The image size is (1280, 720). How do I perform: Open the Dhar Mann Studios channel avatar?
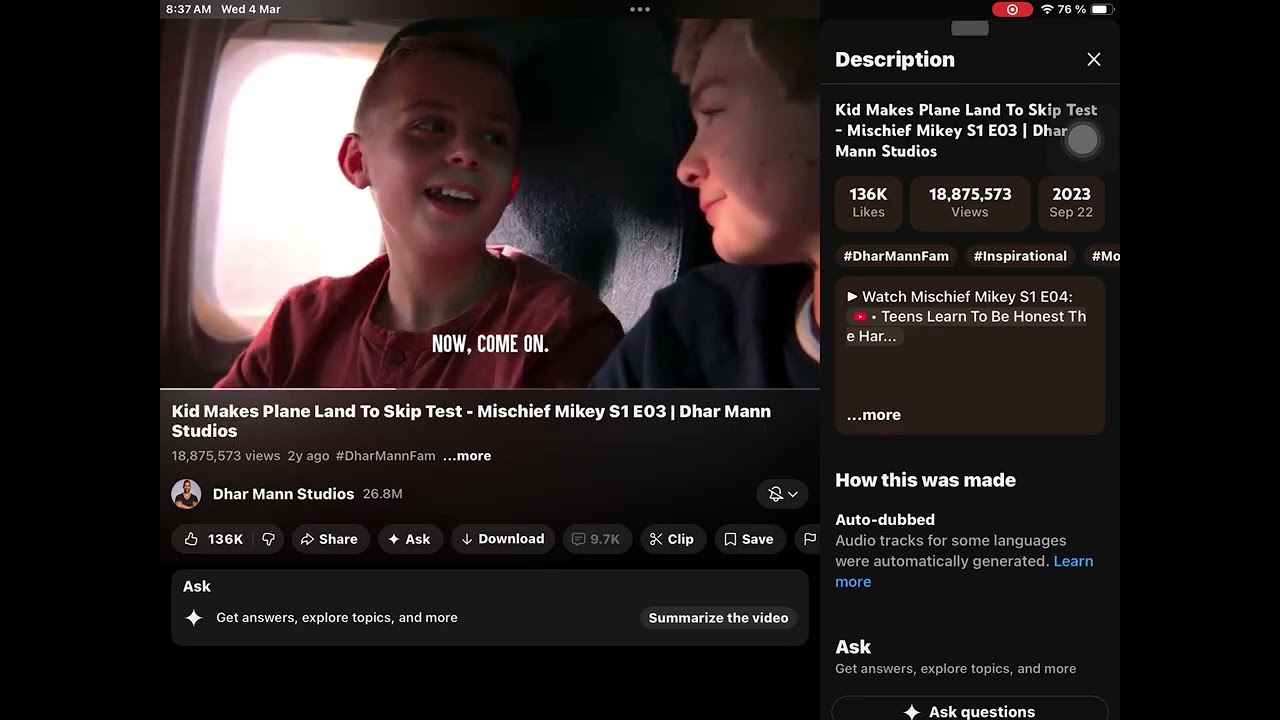(x=186, y=494)
